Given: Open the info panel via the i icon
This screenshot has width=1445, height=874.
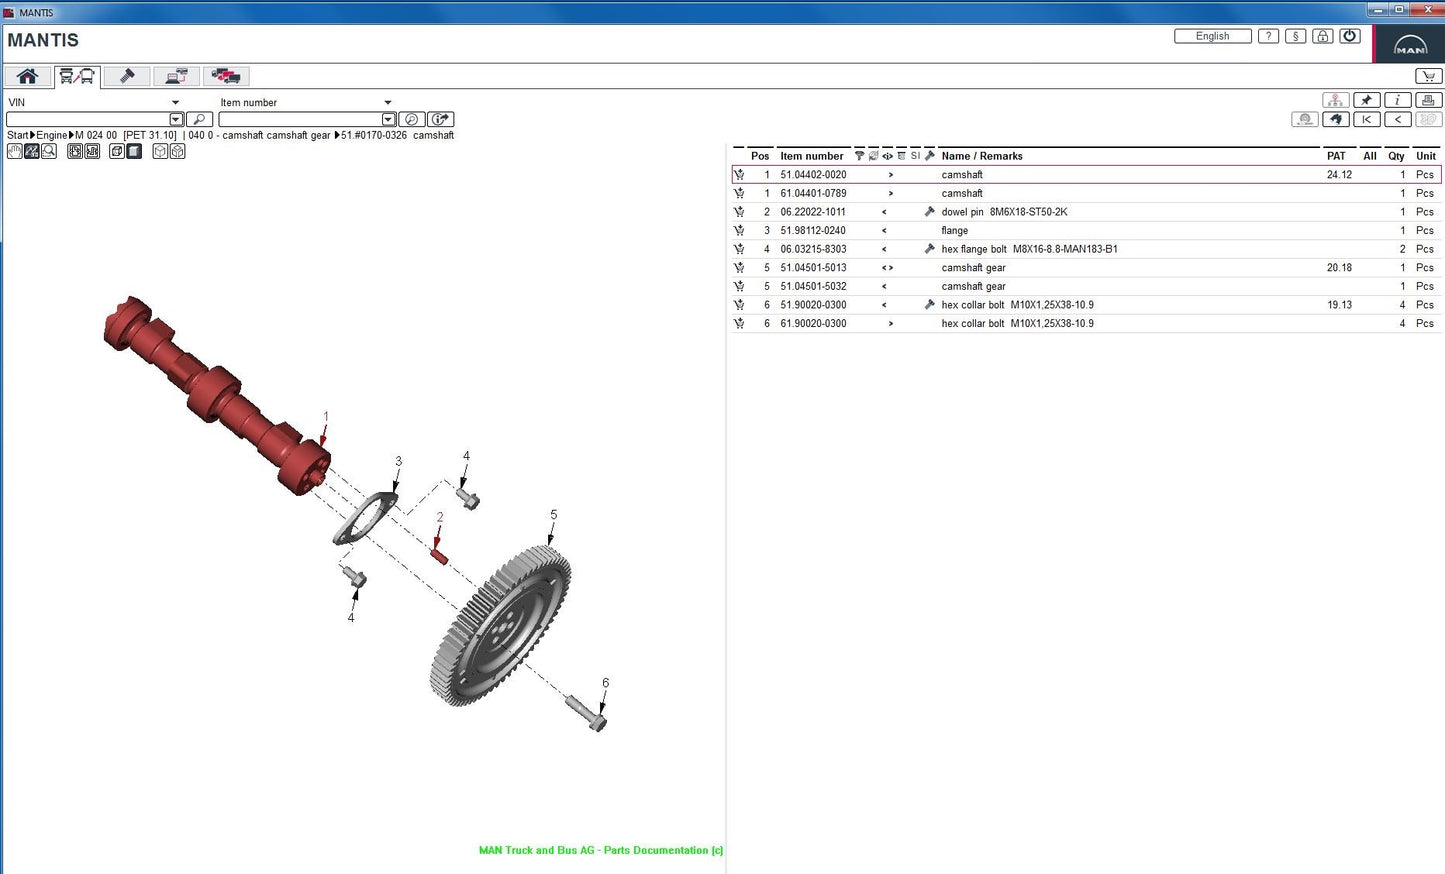Looking at the screenshot, I should (1397, 99).
